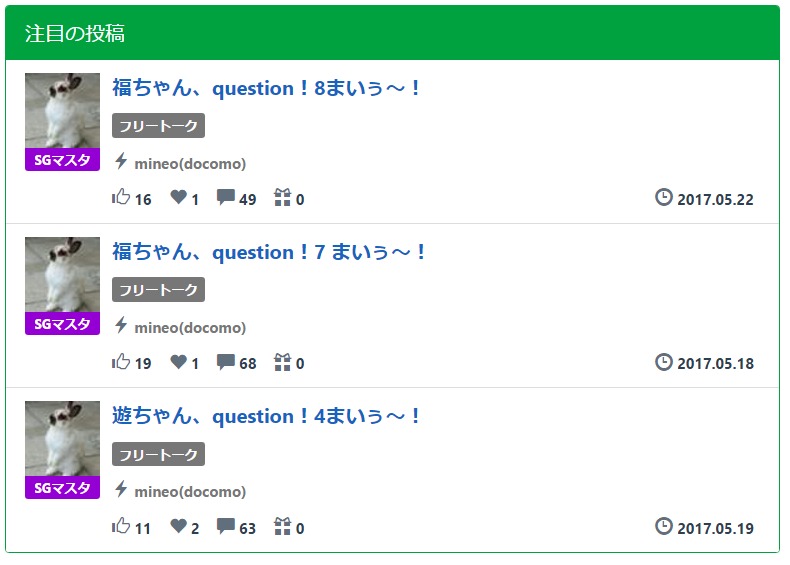Open post 遊ちゃん、question！4まいぅ～！
The height and width of the screenshot is (565, 790).
pos(267,416)
